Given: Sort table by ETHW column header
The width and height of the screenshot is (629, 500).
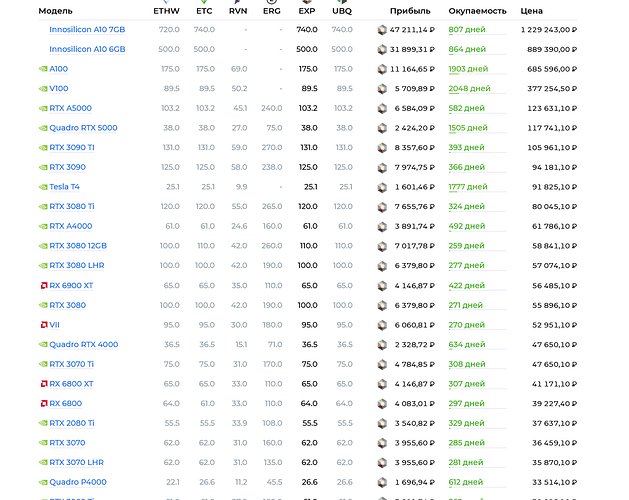Looking at the screenshot, I should click(x=166, y=11).
